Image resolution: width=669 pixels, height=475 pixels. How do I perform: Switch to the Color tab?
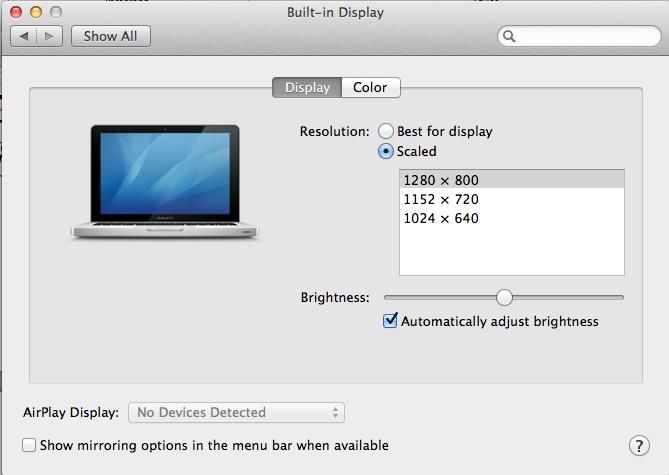click(x=370, y=87)
